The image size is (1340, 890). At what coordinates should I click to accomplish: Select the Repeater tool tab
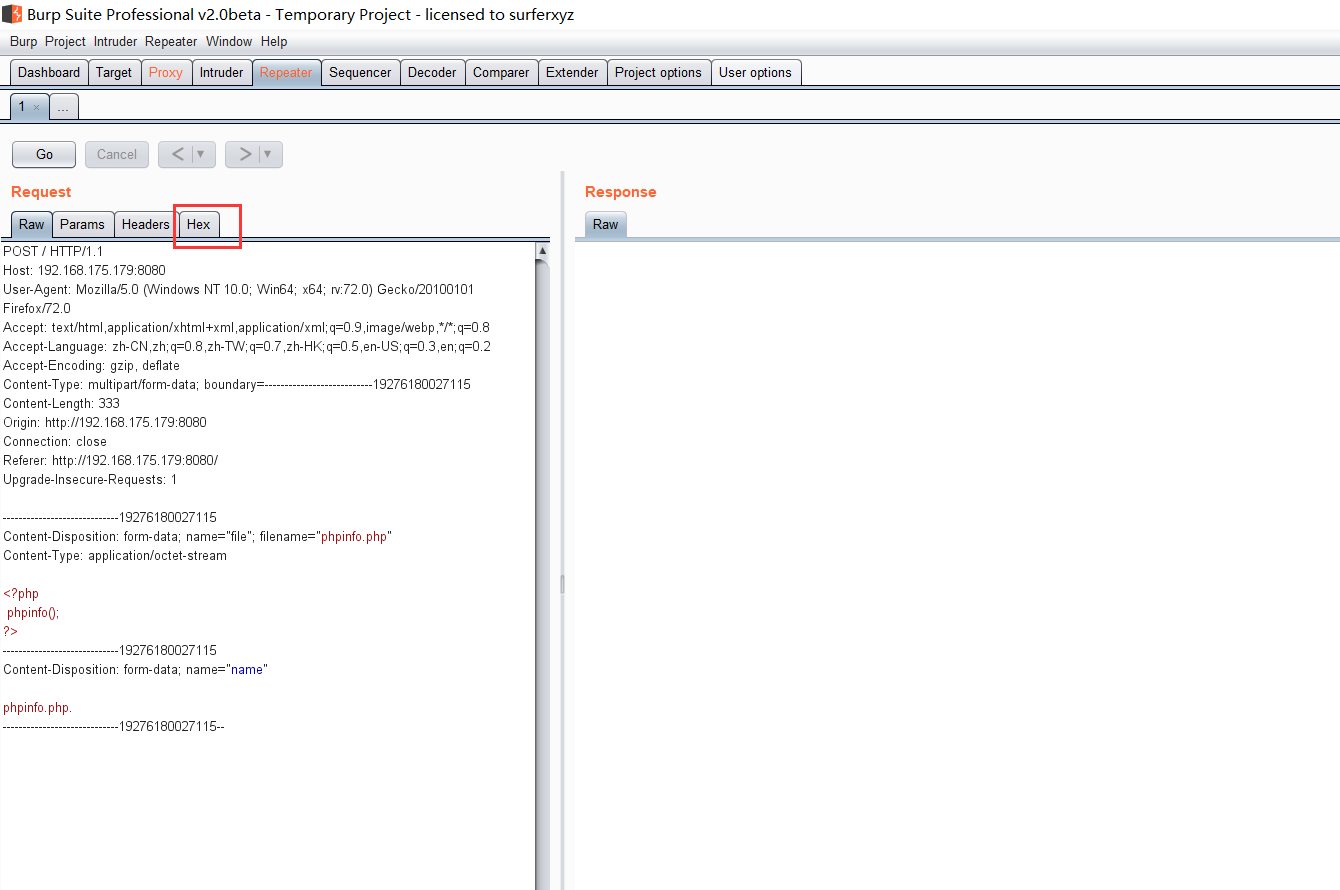point(286,73)
